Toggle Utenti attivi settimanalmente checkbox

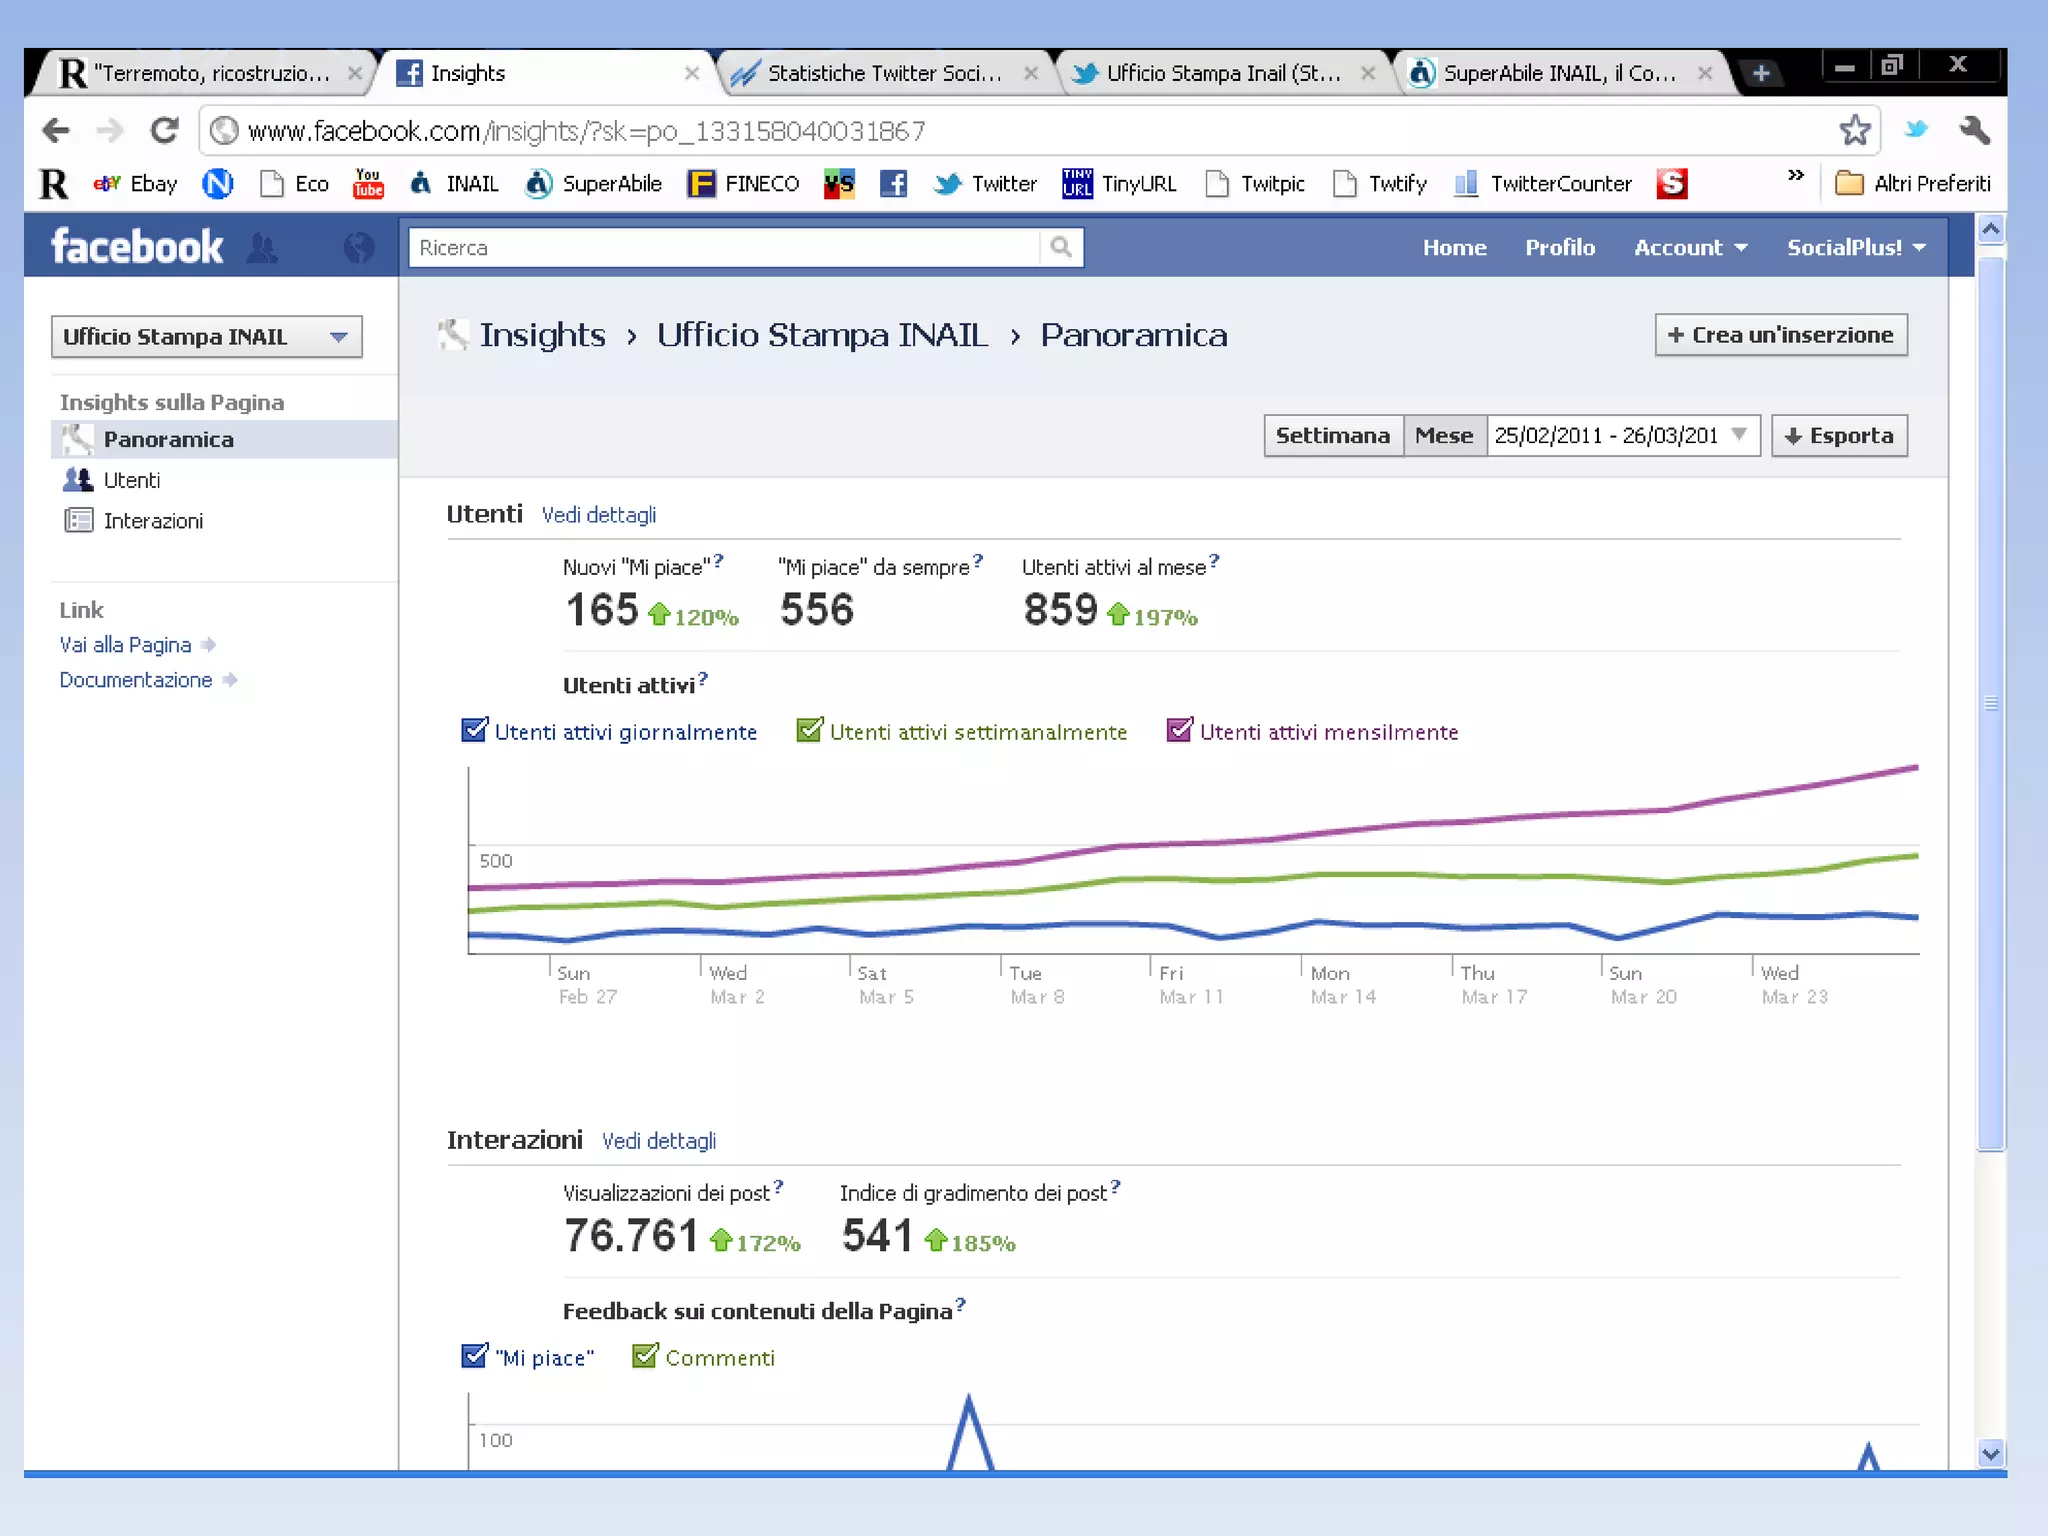[x=809, y=731]
